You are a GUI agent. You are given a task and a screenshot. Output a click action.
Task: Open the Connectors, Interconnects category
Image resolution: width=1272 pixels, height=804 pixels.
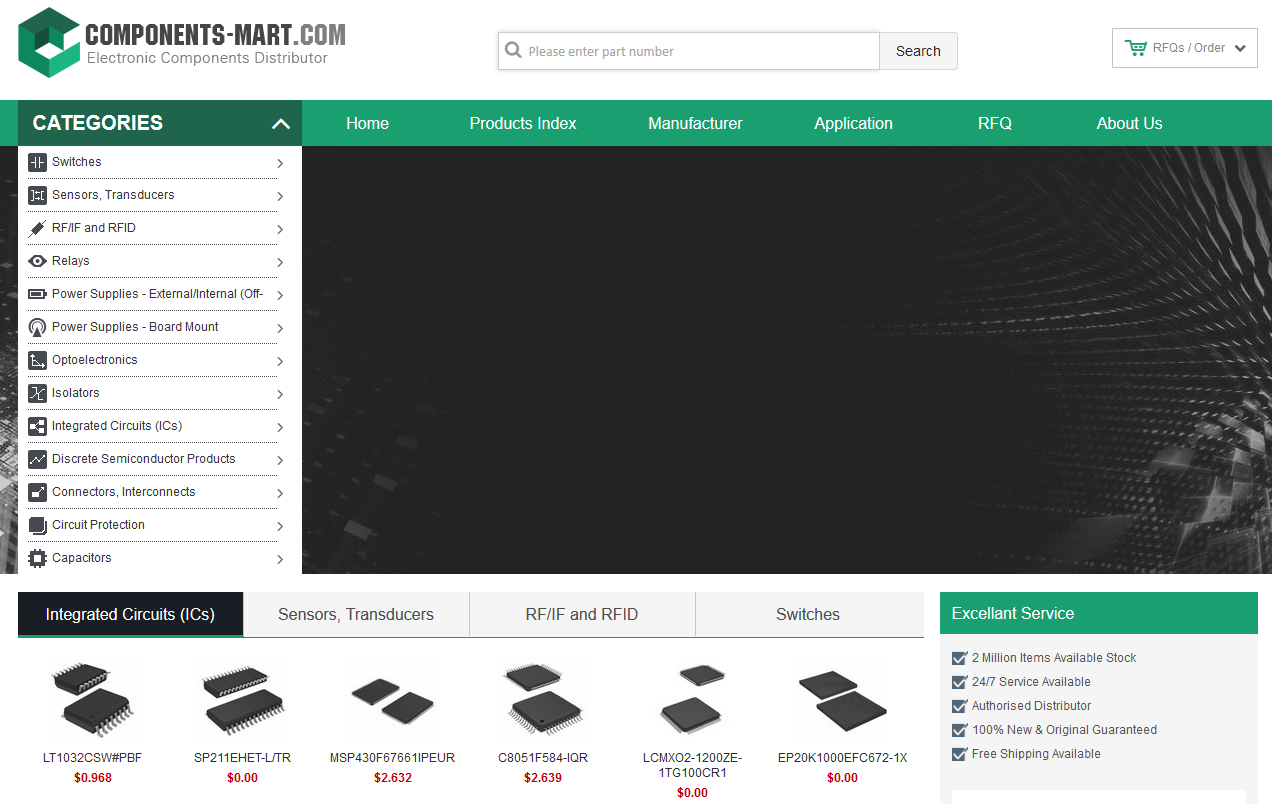click(124, 492)
